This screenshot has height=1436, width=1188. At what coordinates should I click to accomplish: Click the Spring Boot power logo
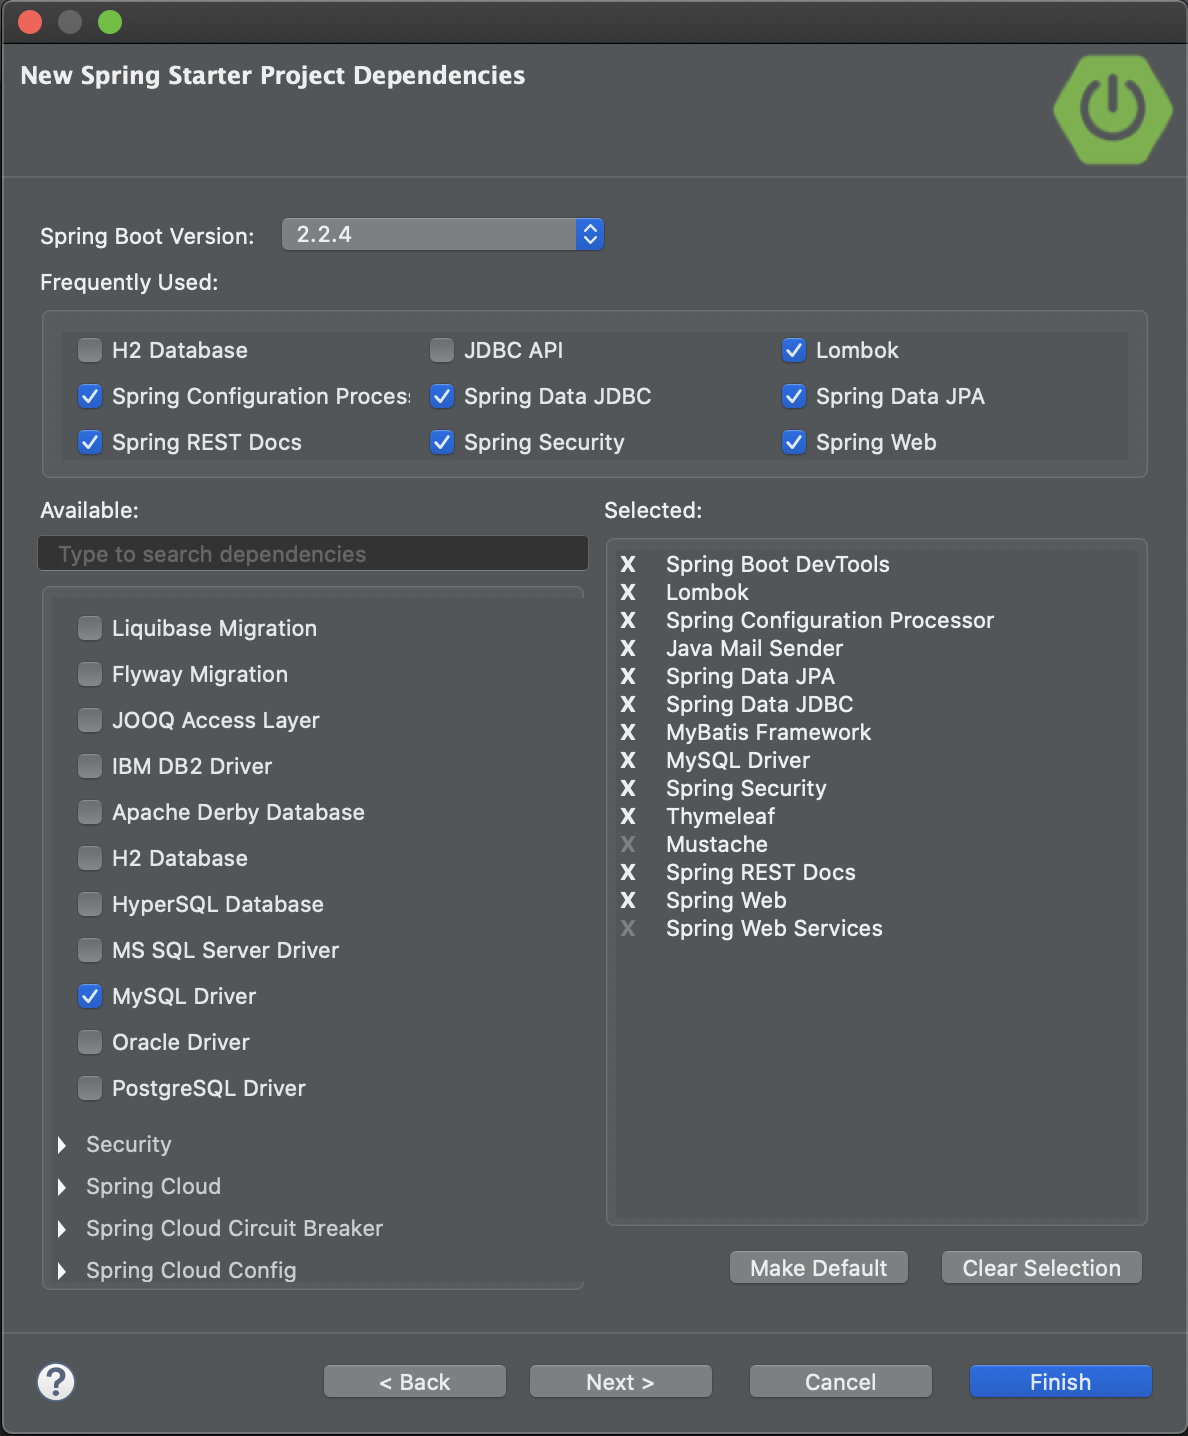tap(1112, 109)
